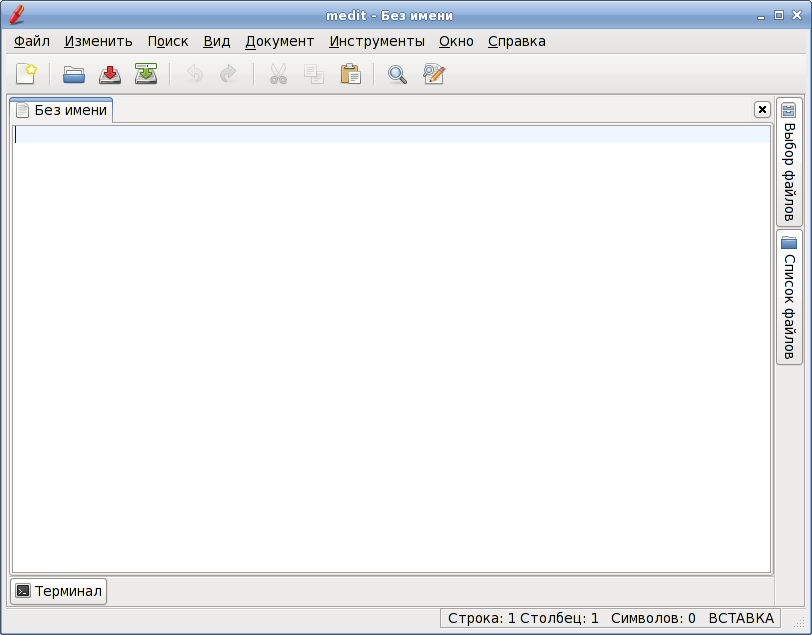Open the Изменить menu
Screen dimensions: 812x635
pos(98,41)
